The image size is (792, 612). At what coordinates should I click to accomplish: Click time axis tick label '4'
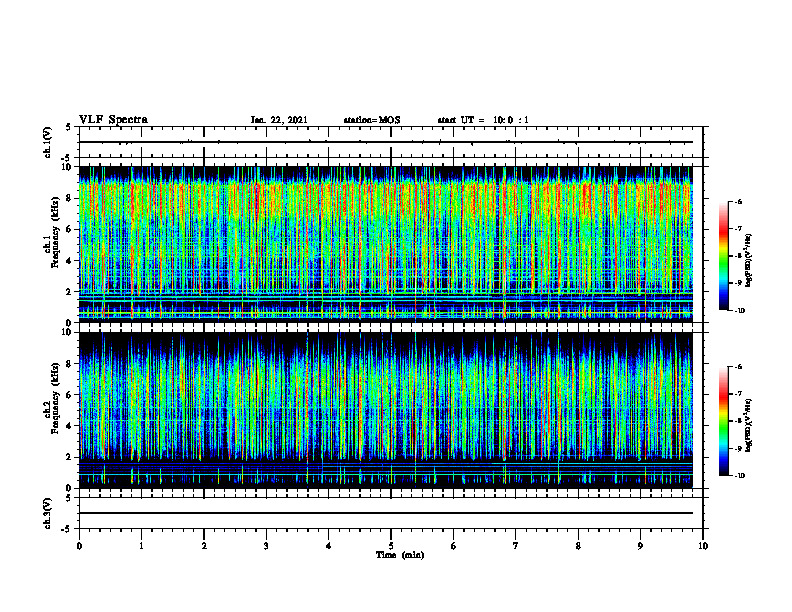point(329,546)
